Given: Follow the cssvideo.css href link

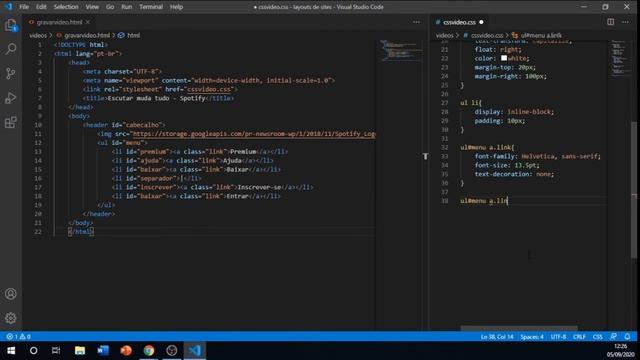Looking at the screenshot, I should [209, 89].
